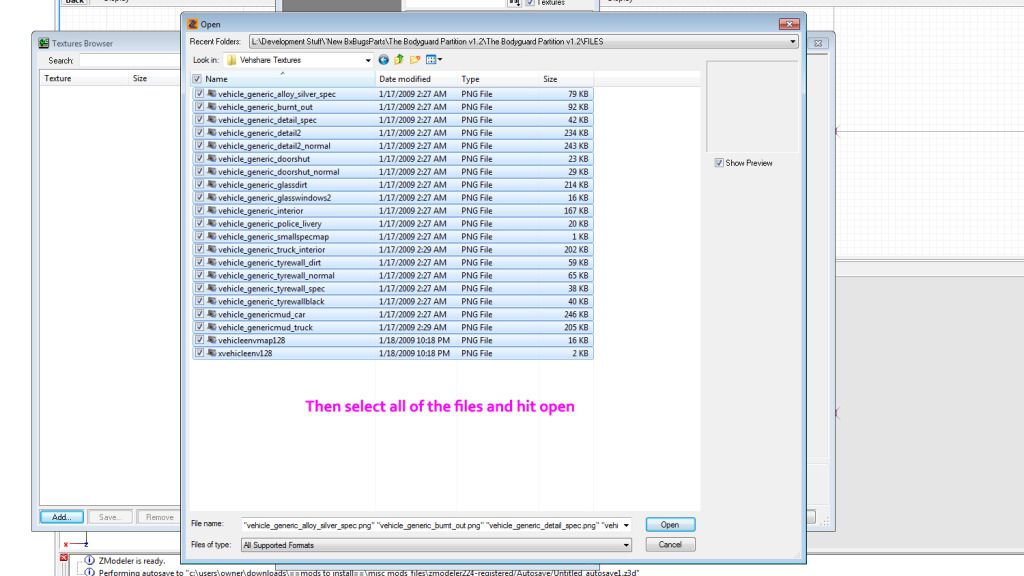This screenshot has height=576, width=1024.
Task: Uncheck the xvehicleenv128 checkbox
Action: tap(199, 353)
